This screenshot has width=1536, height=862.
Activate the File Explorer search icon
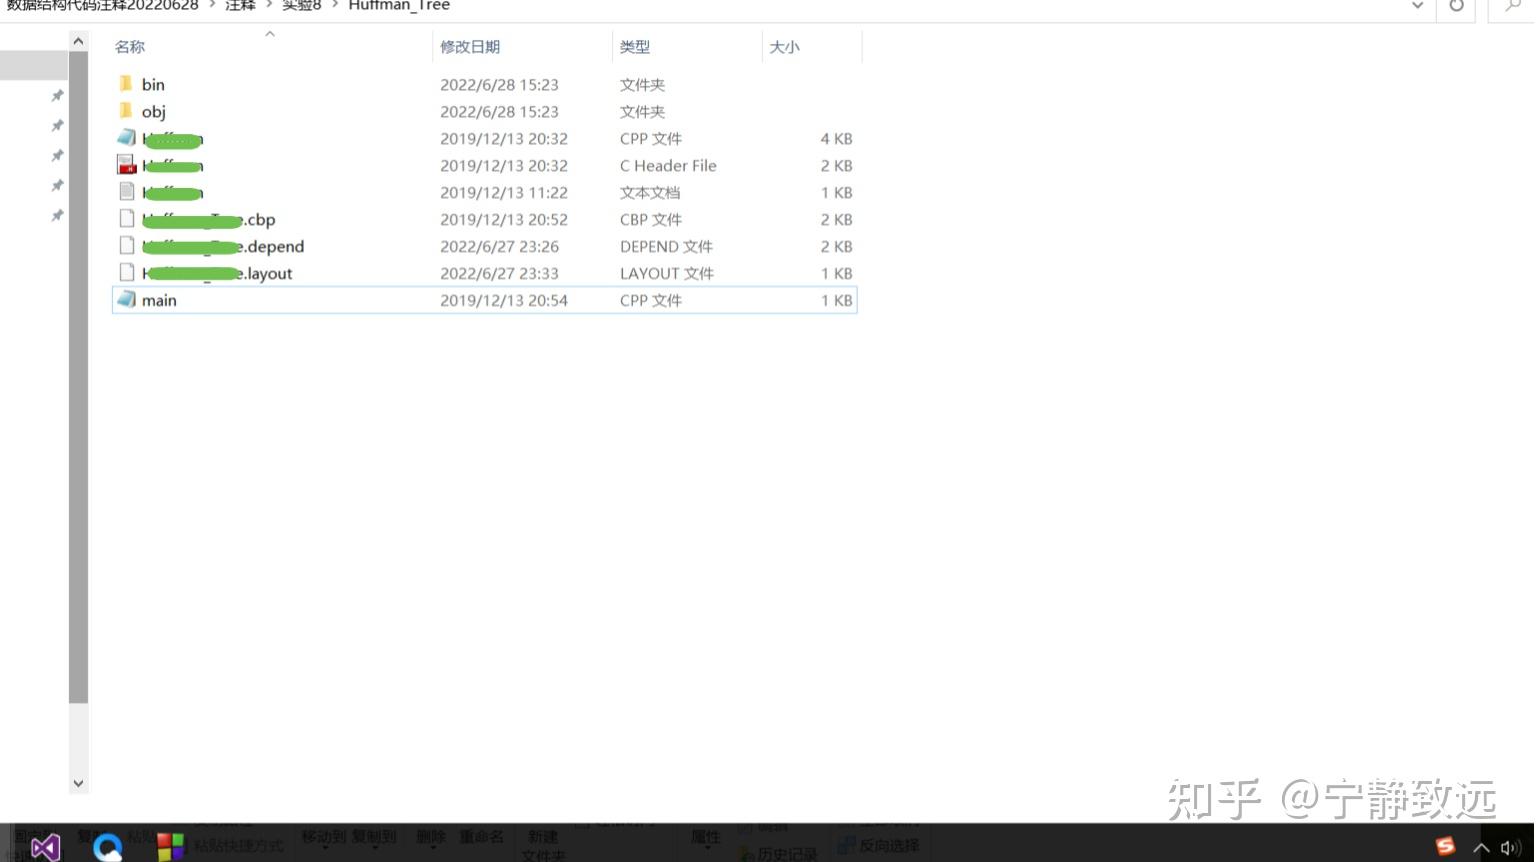[x=1513, y=6]
